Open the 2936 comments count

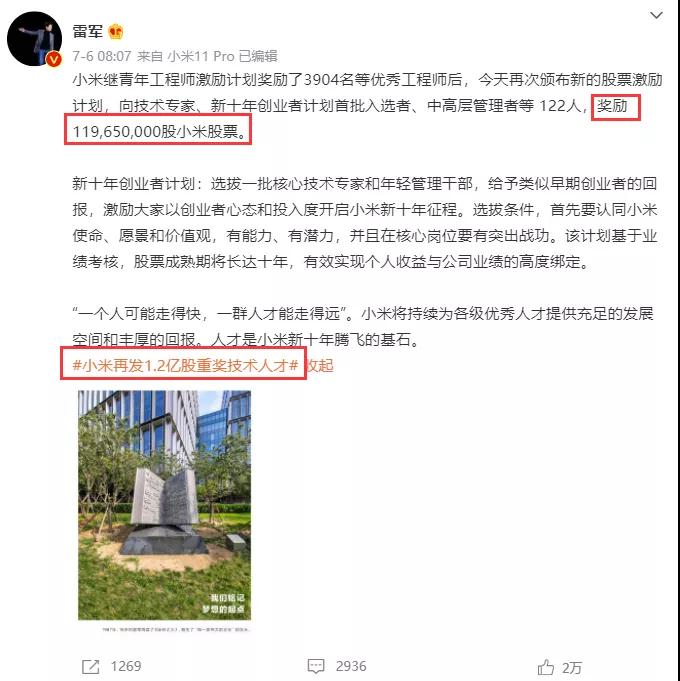pyautogui.click(x=351, y=666)
